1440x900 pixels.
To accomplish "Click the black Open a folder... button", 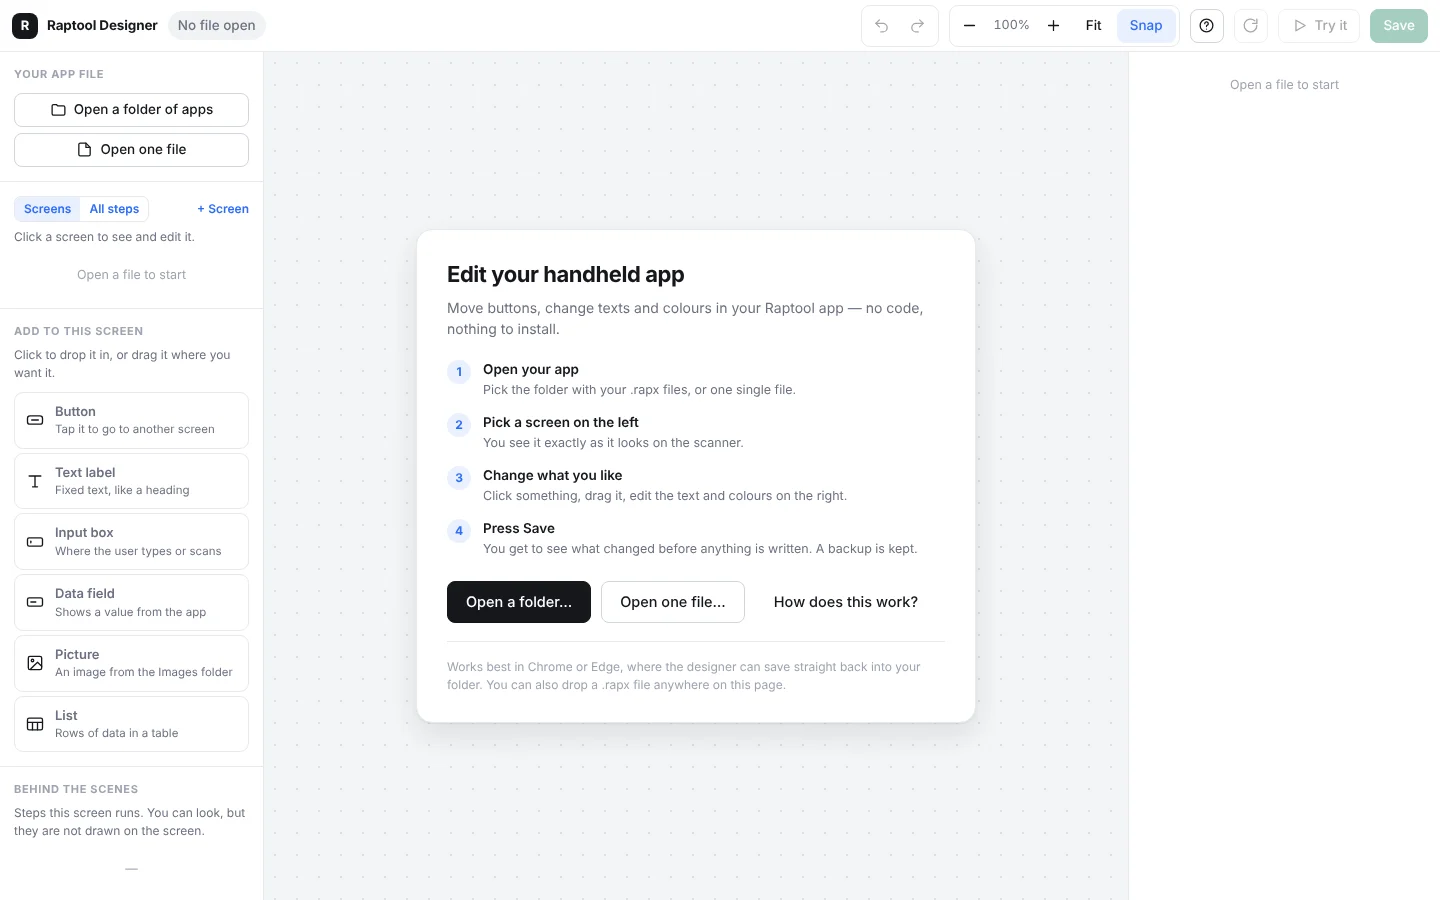I will tap(519, 602).
